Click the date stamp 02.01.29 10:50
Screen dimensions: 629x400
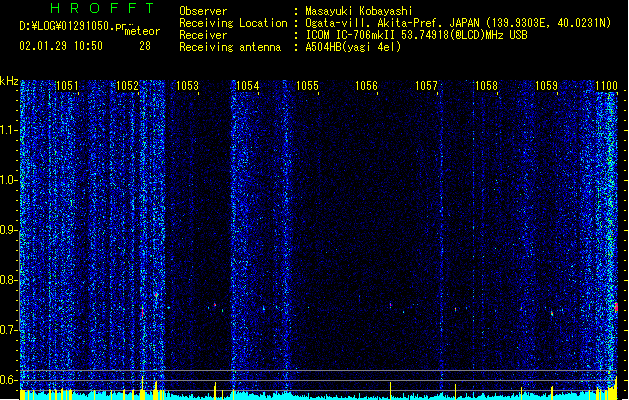pyautogui.click(x=61, y=46)
